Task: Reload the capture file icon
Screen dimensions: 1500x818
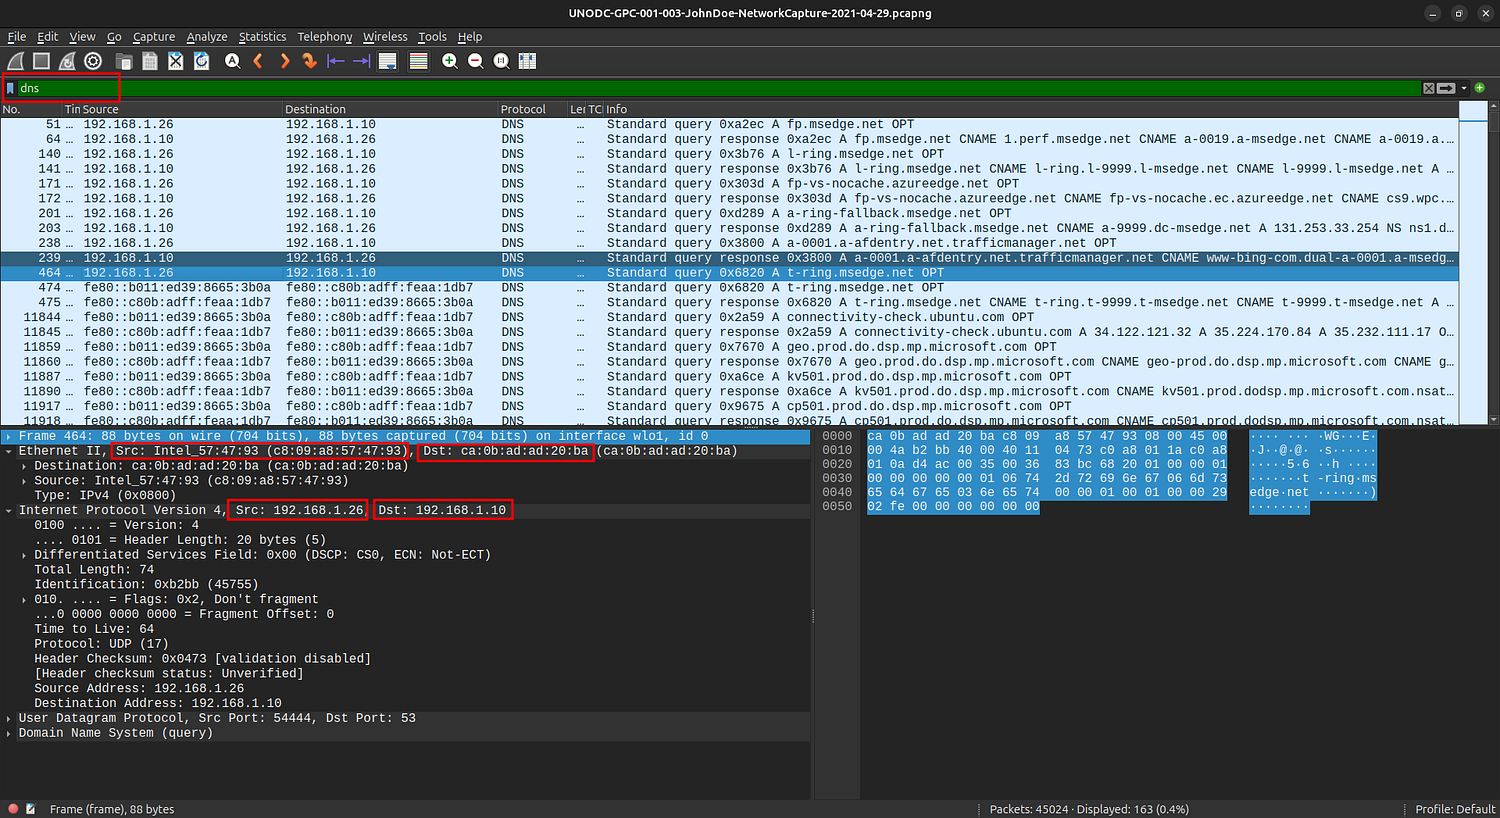Action: (x=201, y=61)
